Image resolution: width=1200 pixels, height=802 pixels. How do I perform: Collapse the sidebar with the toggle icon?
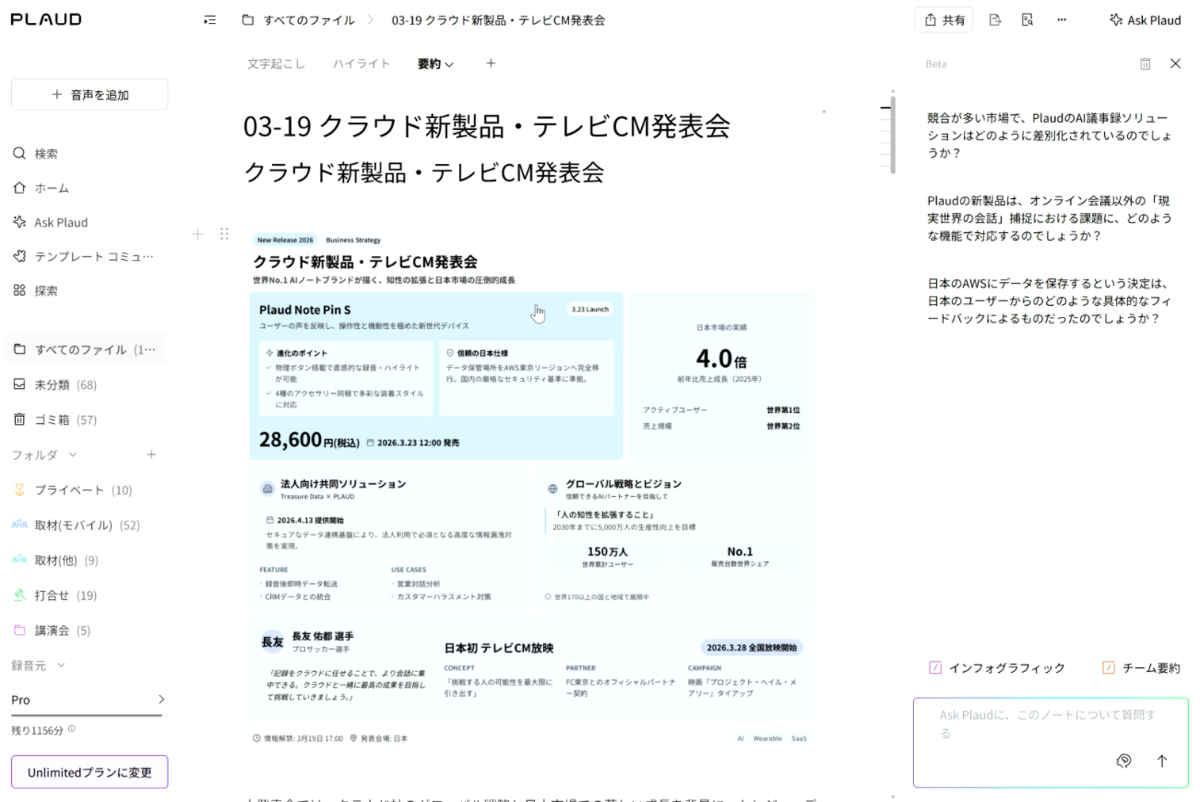point(209,19)
